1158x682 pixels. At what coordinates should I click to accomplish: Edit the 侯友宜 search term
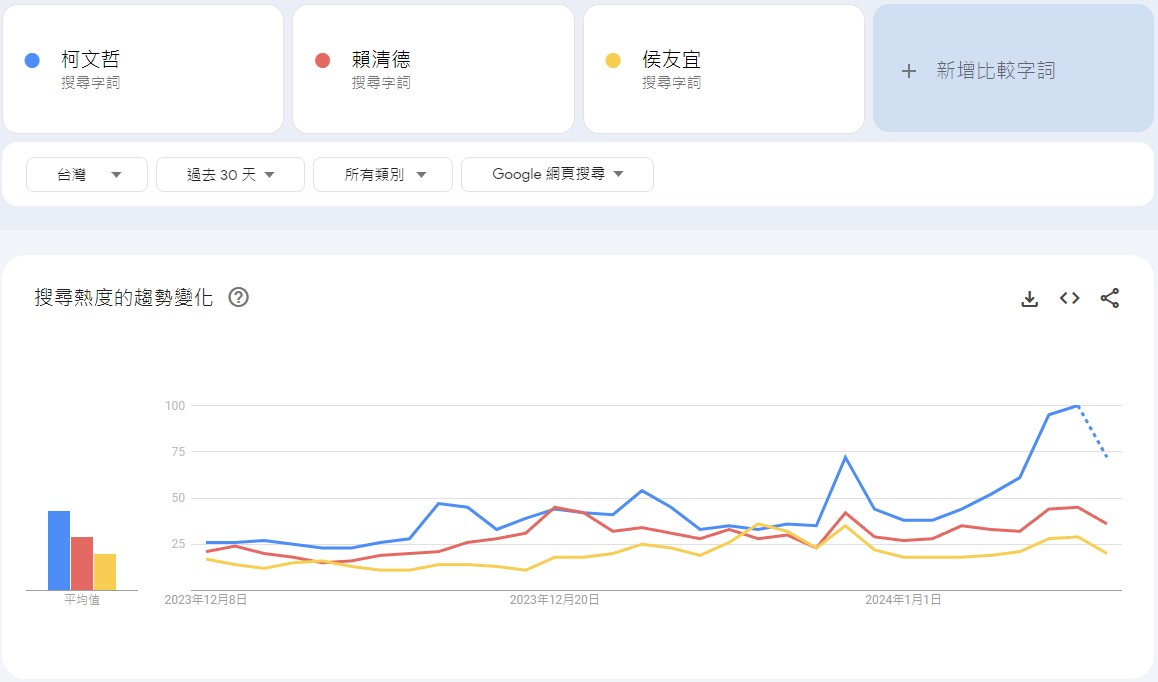coord(724,69)
